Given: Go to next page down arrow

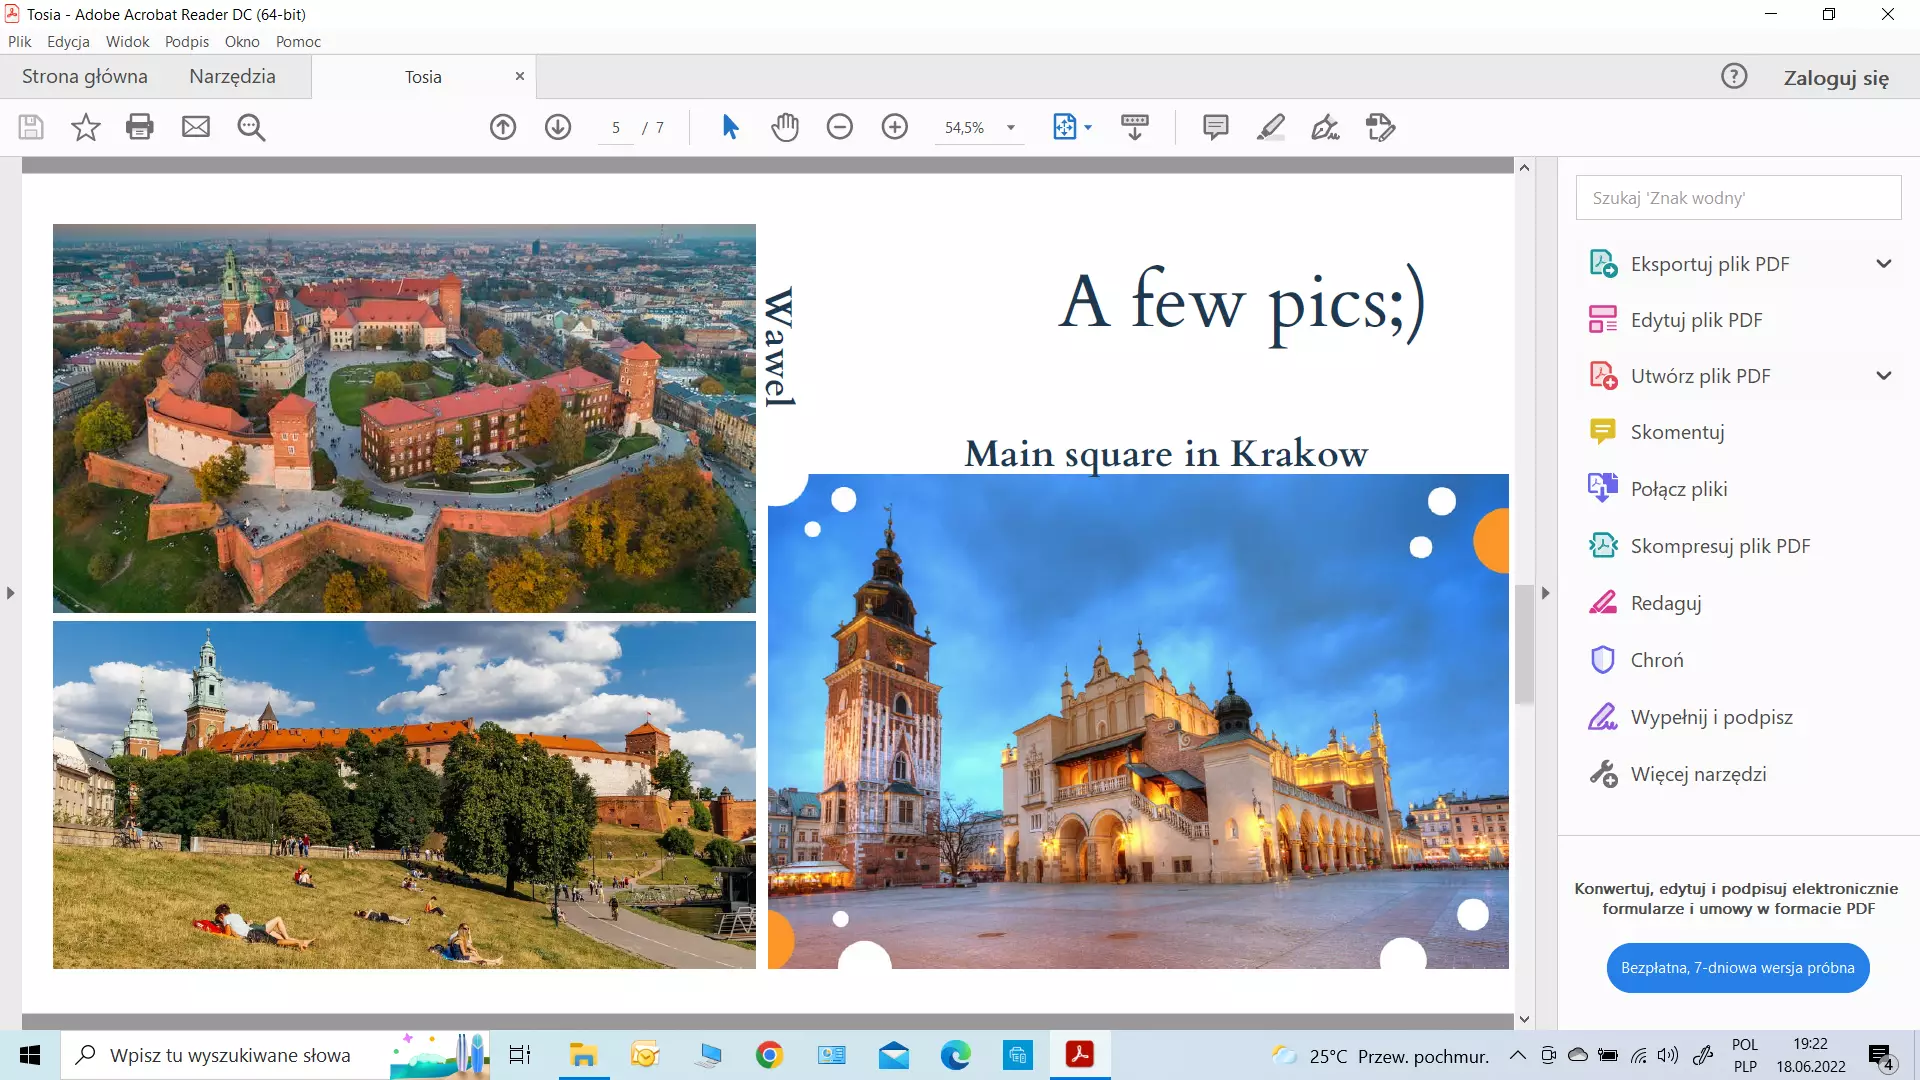Looking at the screenshot, I should click(558, 127).
